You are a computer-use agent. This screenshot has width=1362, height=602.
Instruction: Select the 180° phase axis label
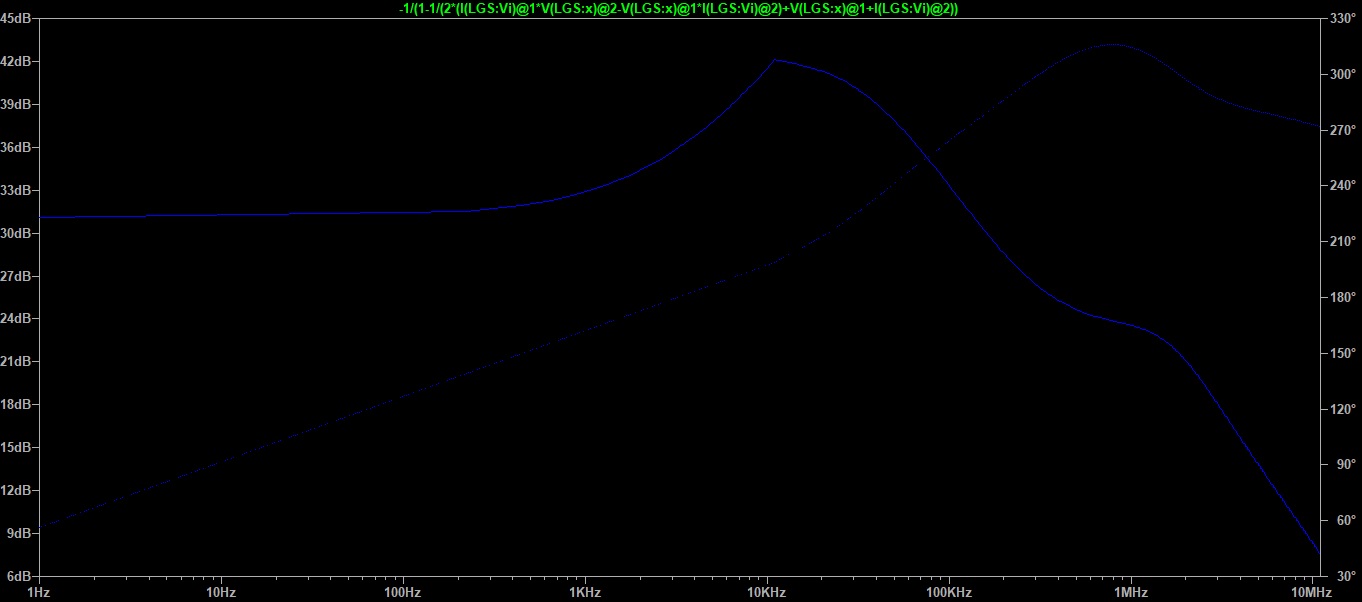pyautogui.click(x=1341, y=297)
